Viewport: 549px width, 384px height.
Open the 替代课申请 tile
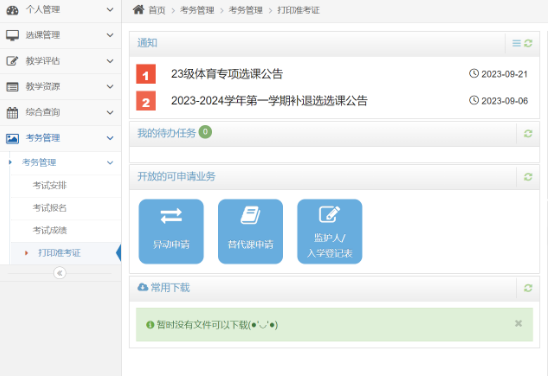[250, 231]
